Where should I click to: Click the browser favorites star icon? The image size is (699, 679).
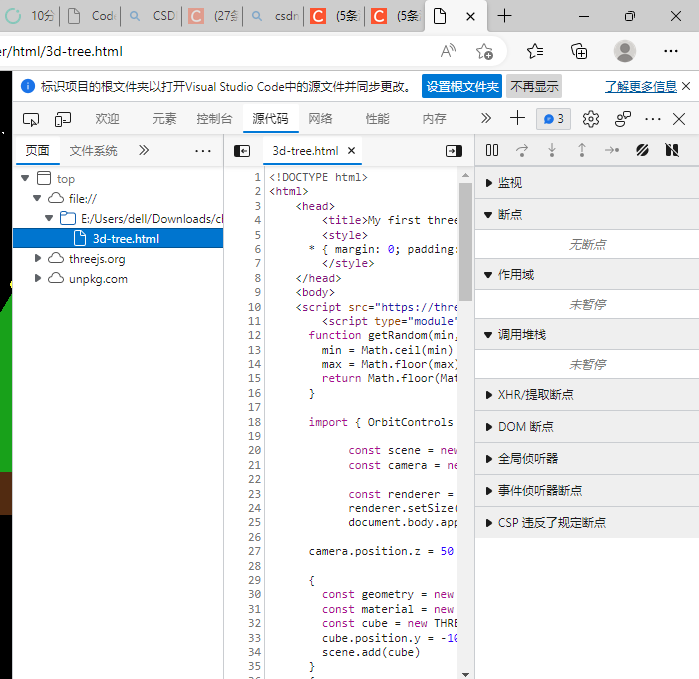click(534, 51)
